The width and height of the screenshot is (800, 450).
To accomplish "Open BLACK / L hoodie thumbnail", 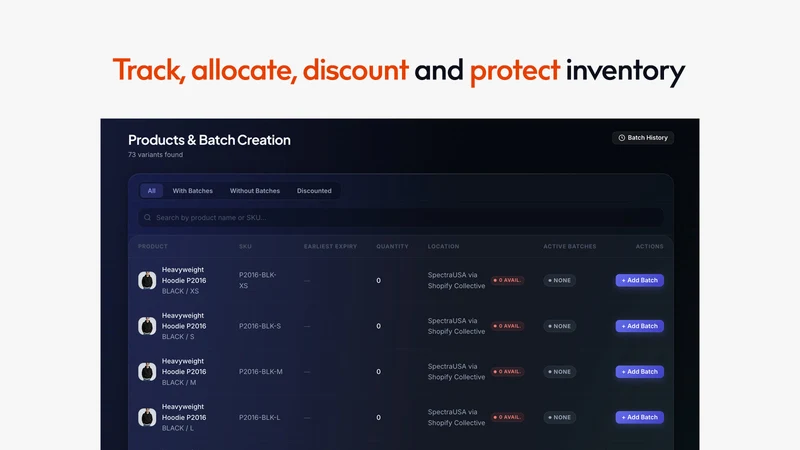I will point(147,417).
